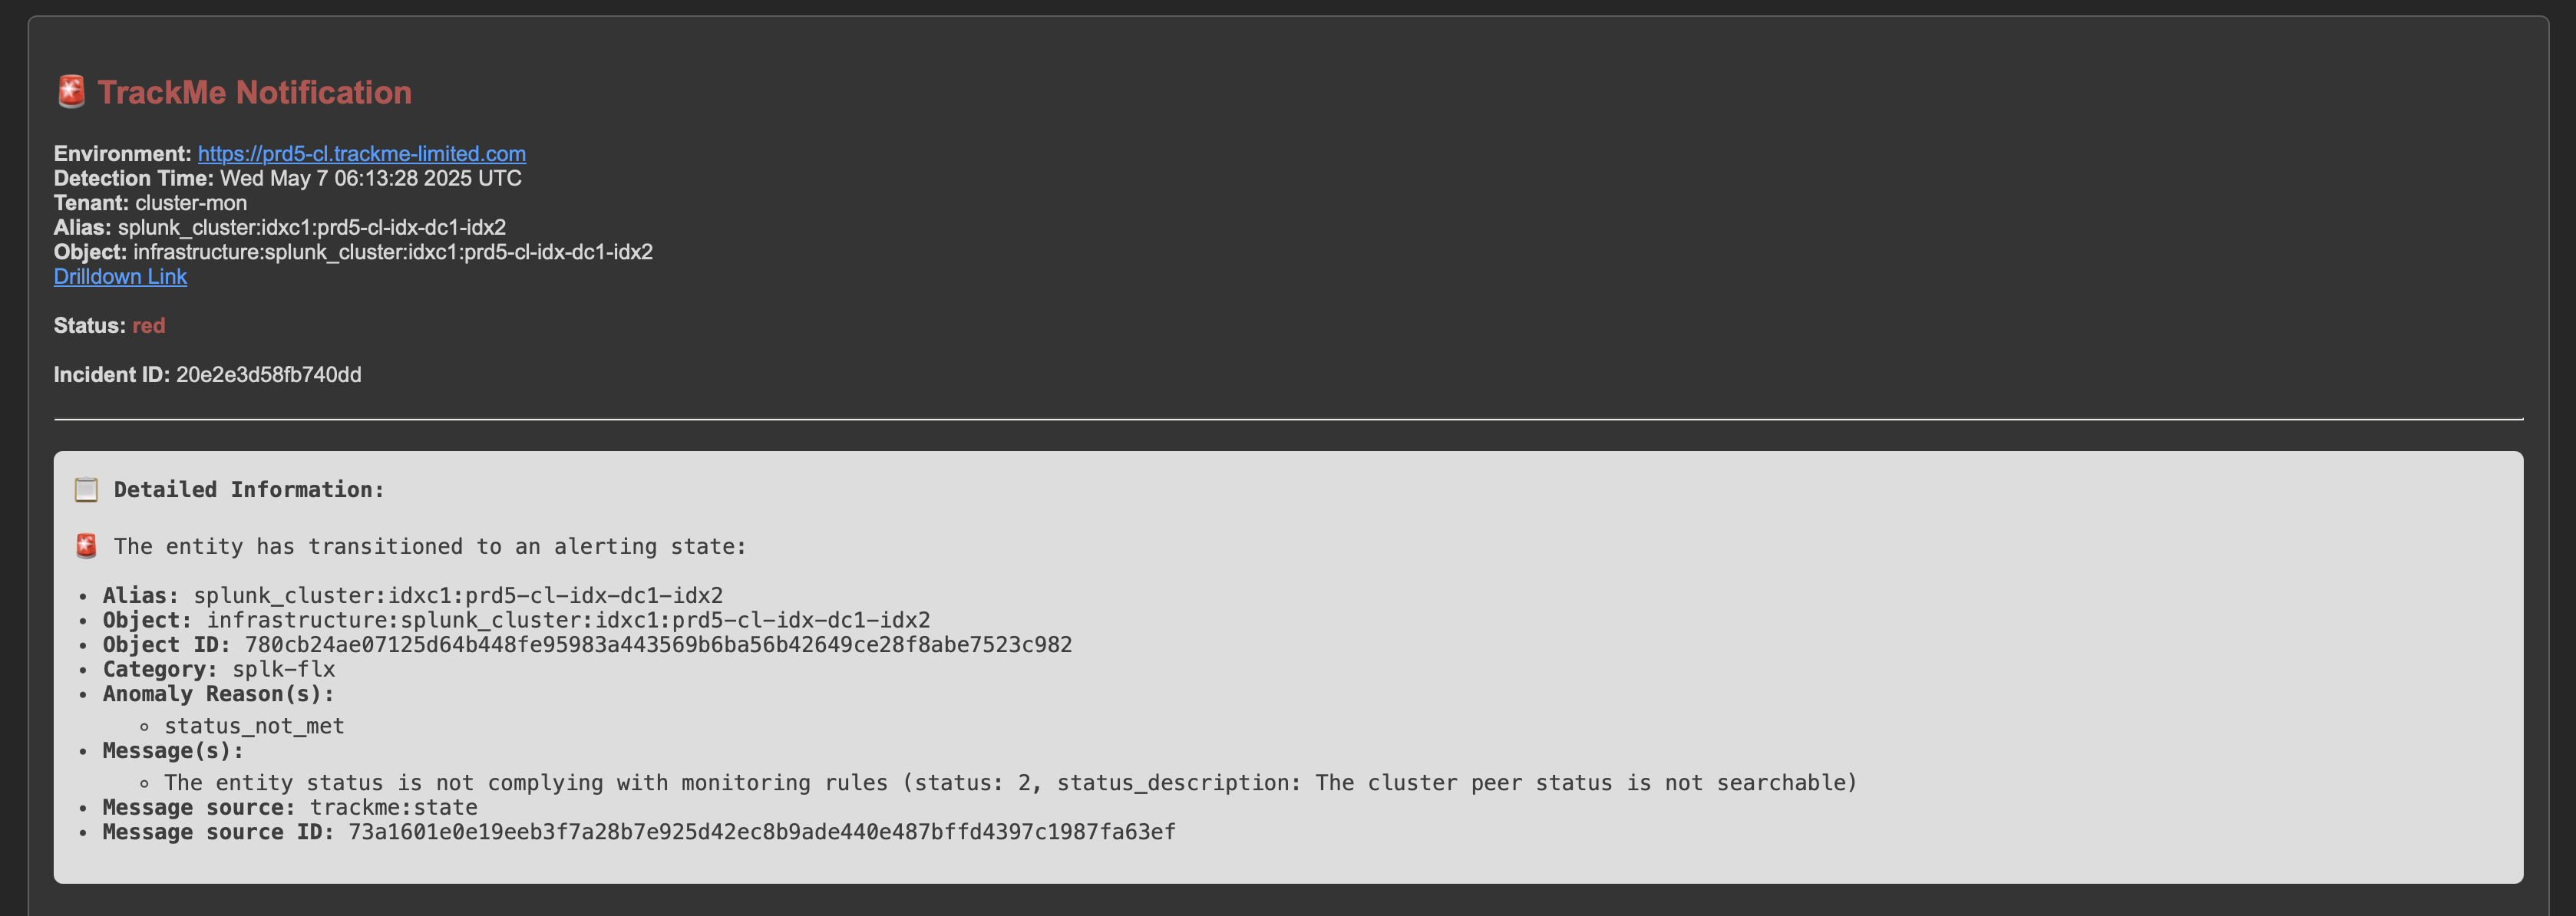Click the Object ID hash in the details
The width and height of the screenshot is (2576, 916).
(x=658, y=645)
